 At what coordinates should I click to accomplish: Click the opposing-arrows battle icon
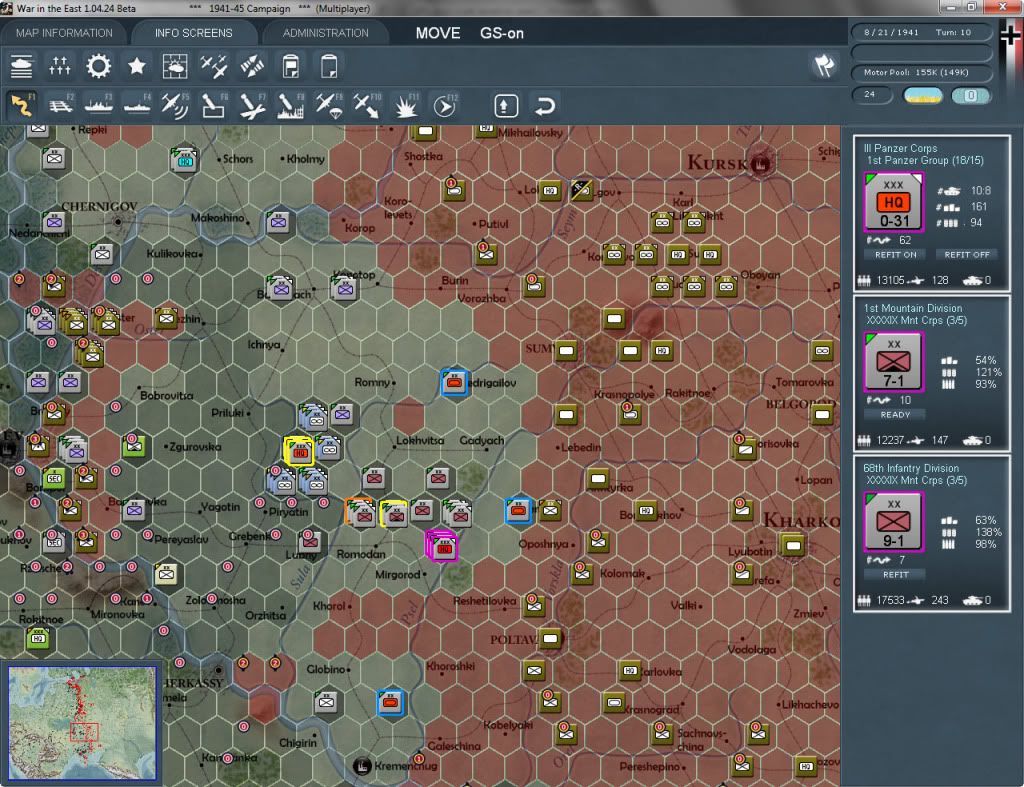pos(252,66)
